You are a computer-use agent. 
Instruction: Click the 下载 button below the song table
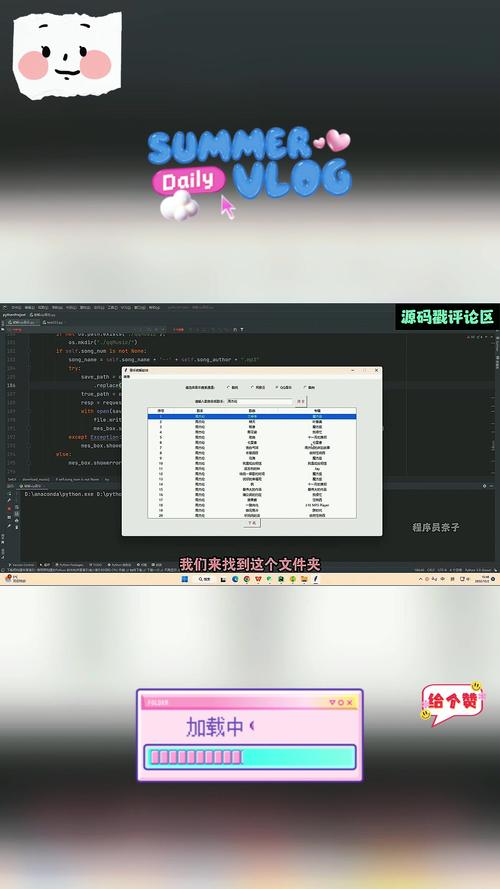click(x=252, y=523)
